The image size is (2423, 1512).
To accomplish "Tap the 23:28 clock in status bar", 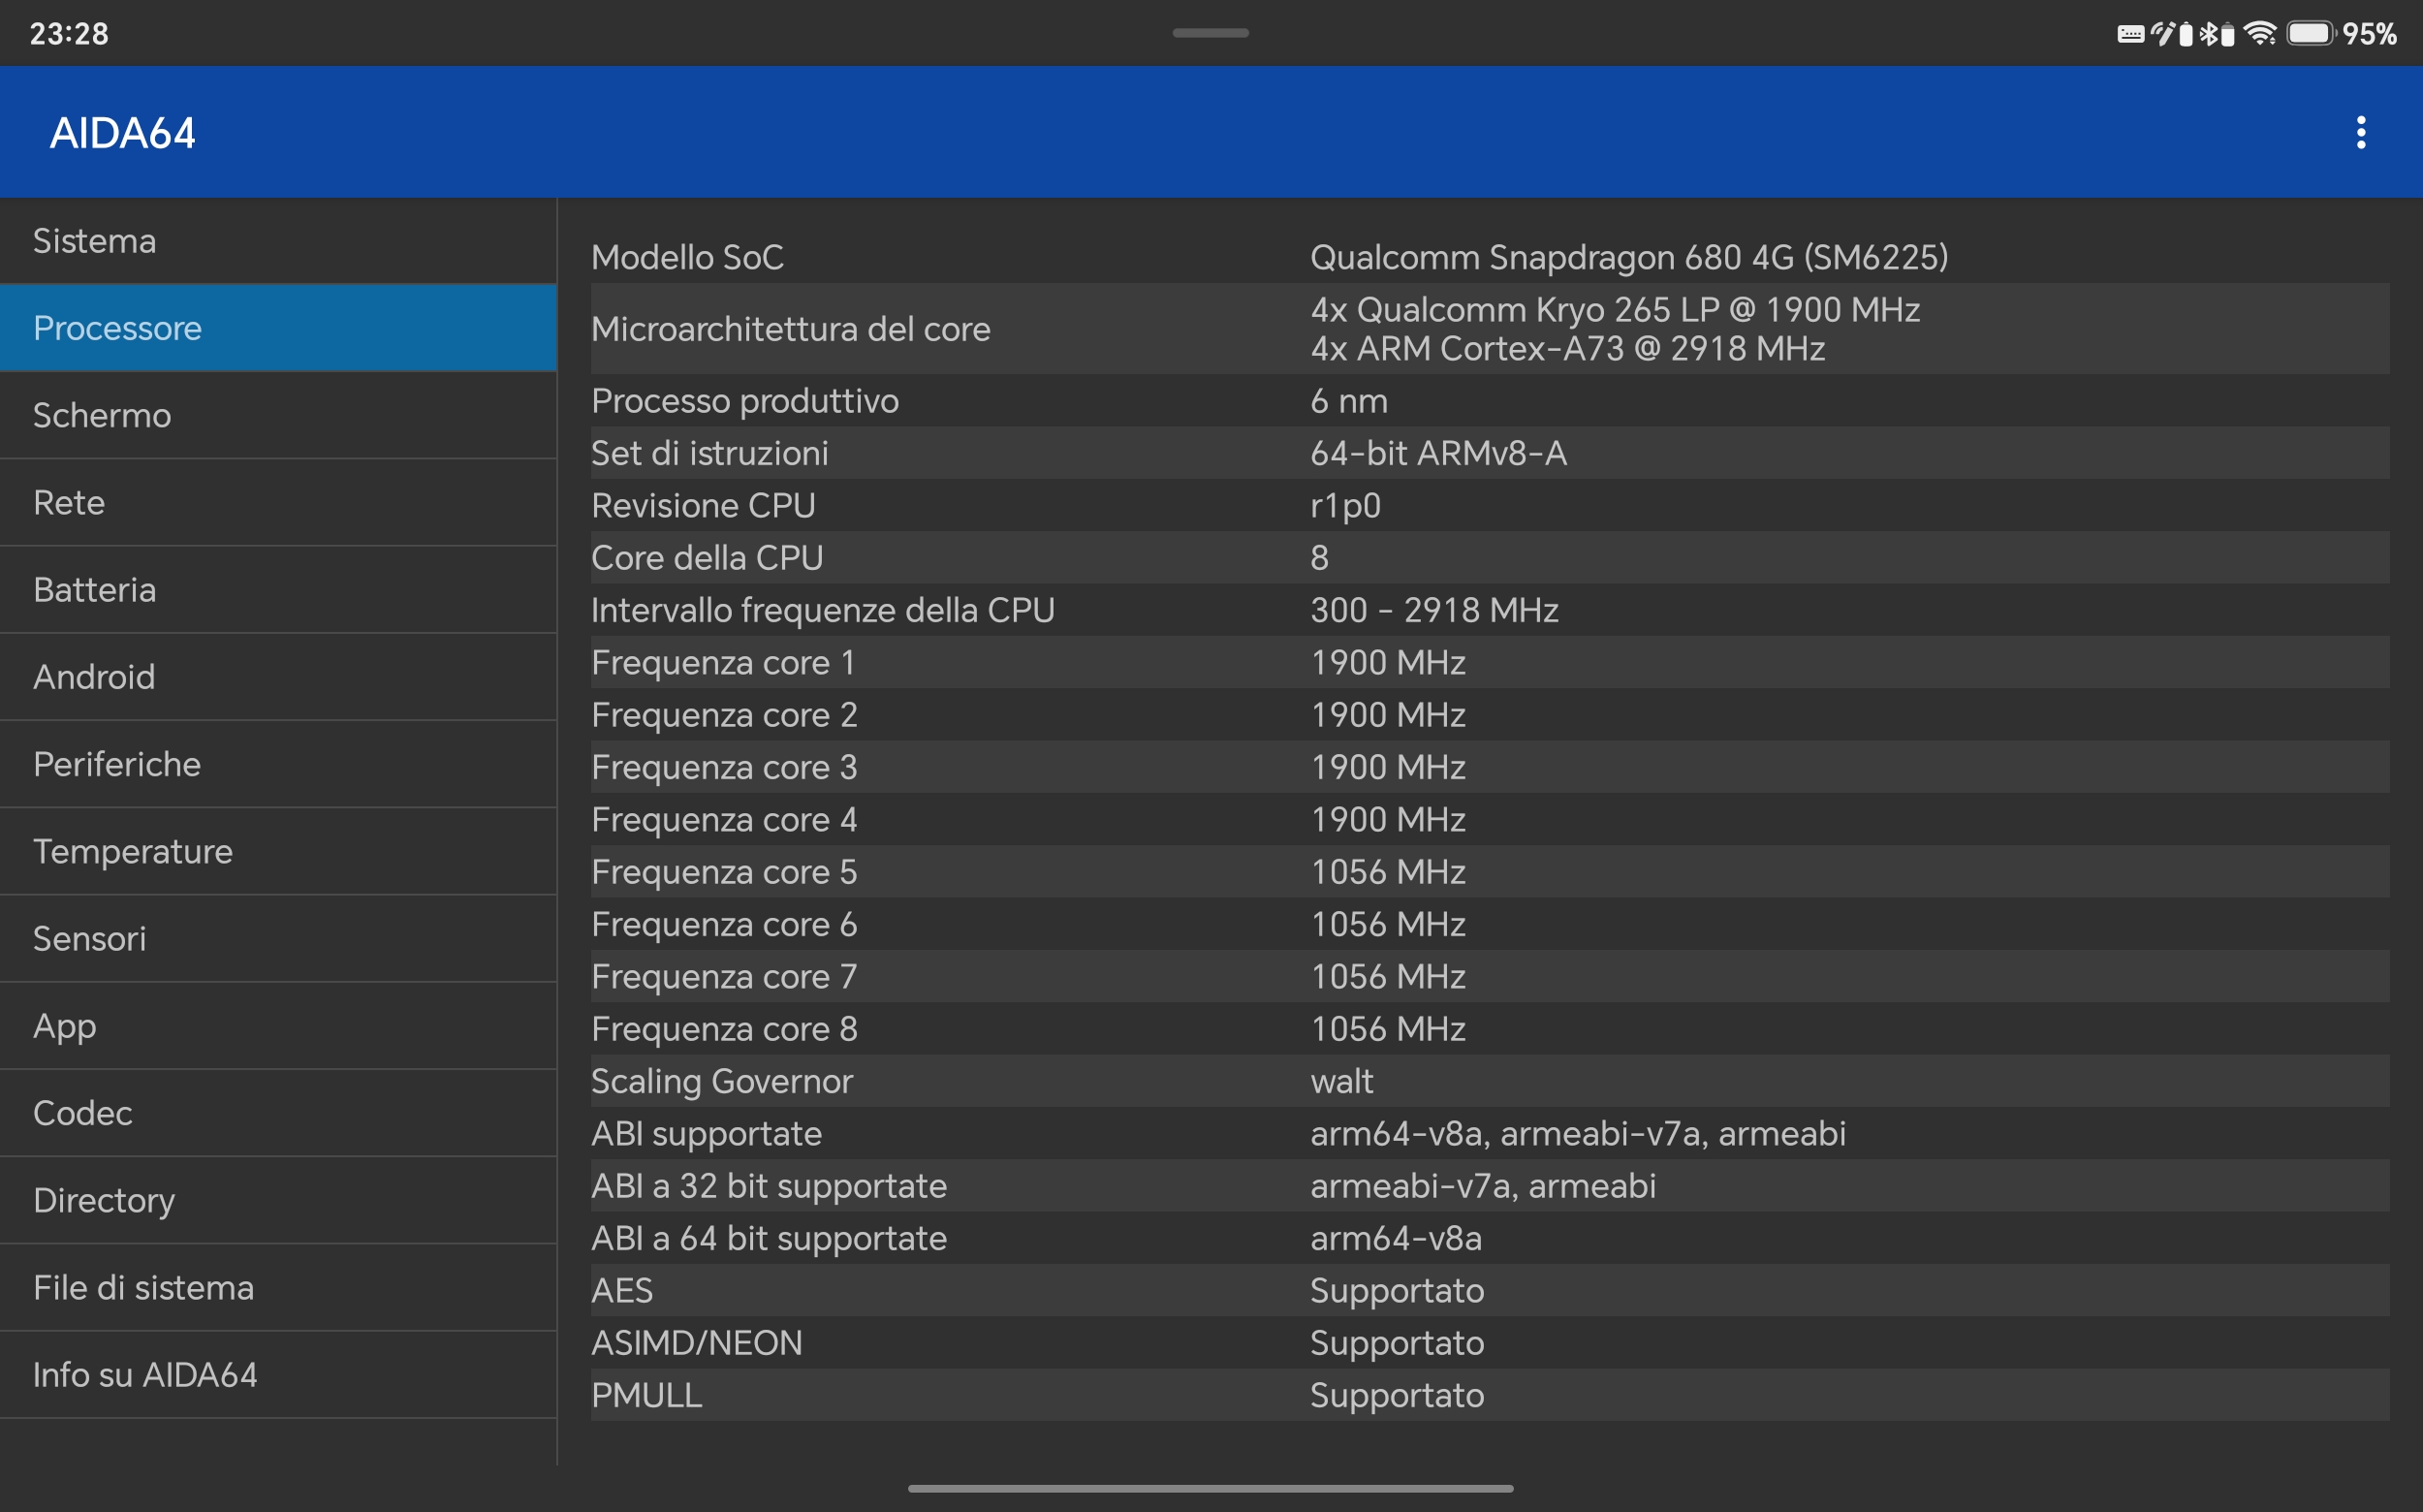I will 69,34.
